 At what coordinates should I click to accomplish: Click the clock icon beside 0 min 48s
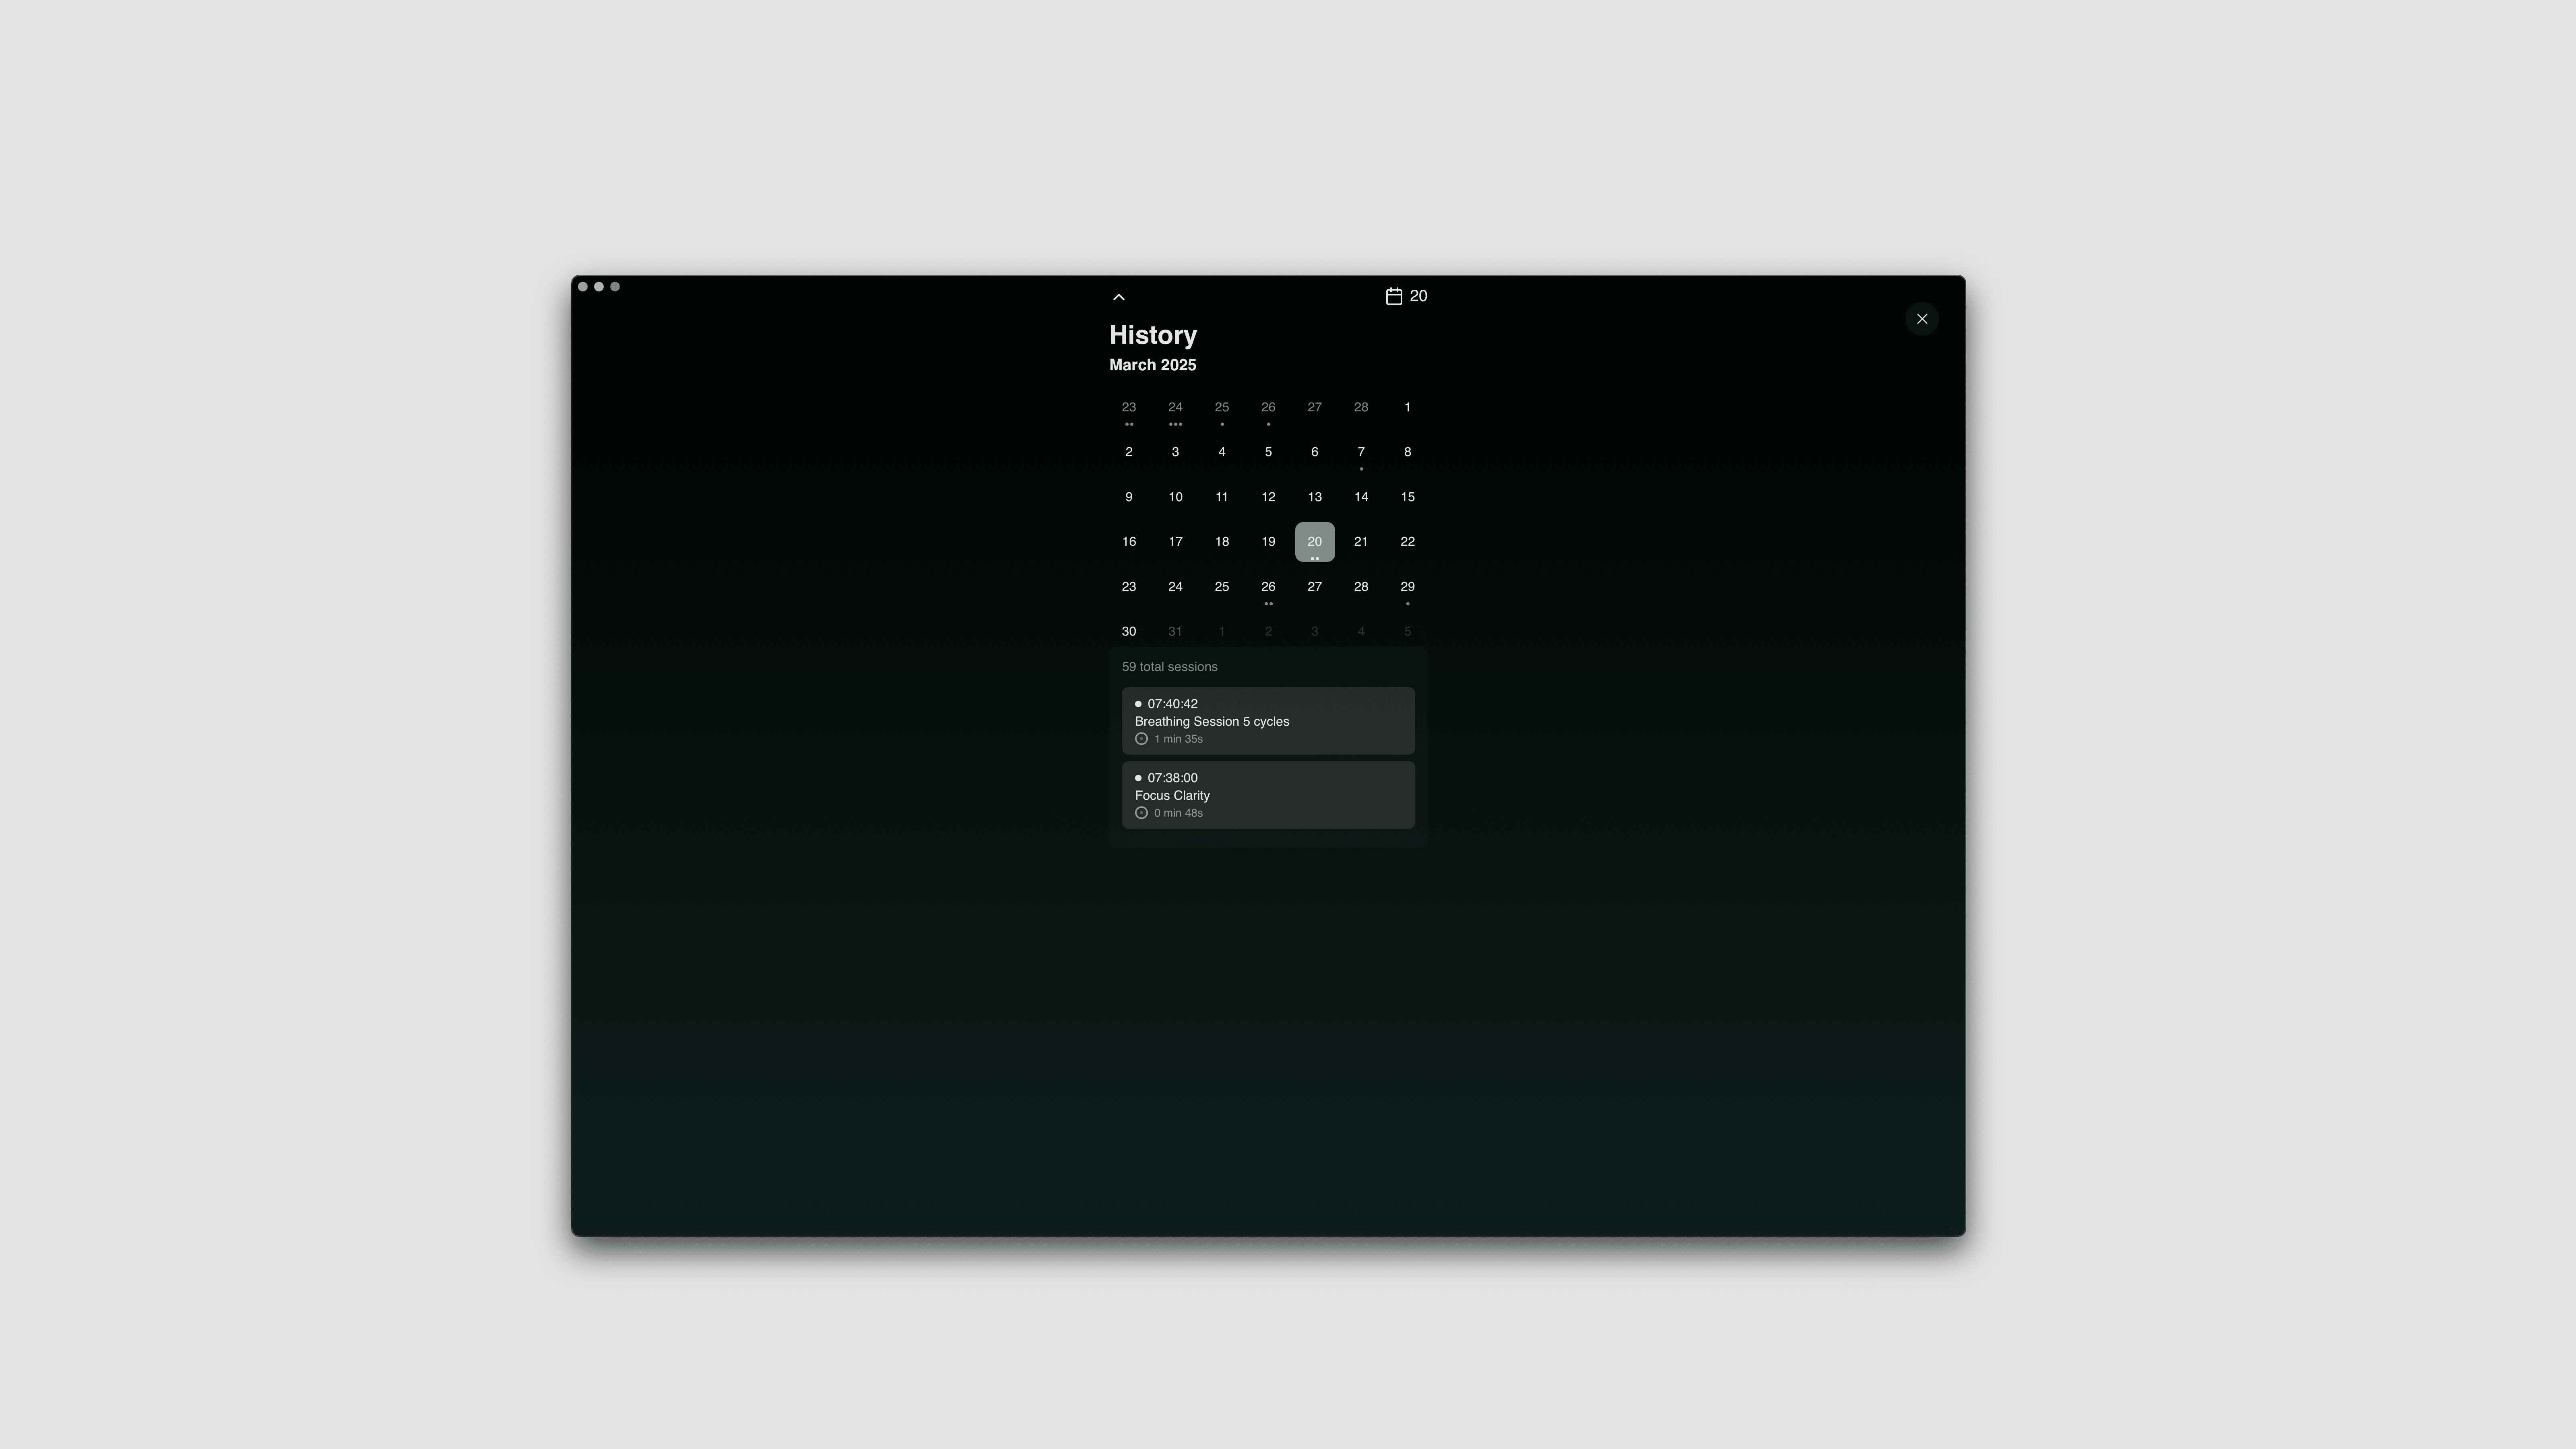pyautogui.click(x=1141, y=813)
